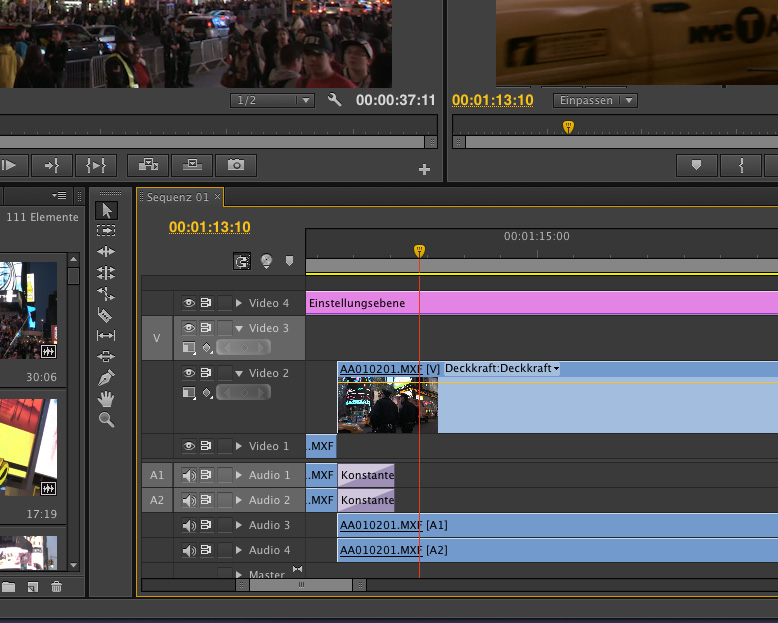Select the Pen tool
Viewport: 778px width, 623px height.
tap(107, 378)
